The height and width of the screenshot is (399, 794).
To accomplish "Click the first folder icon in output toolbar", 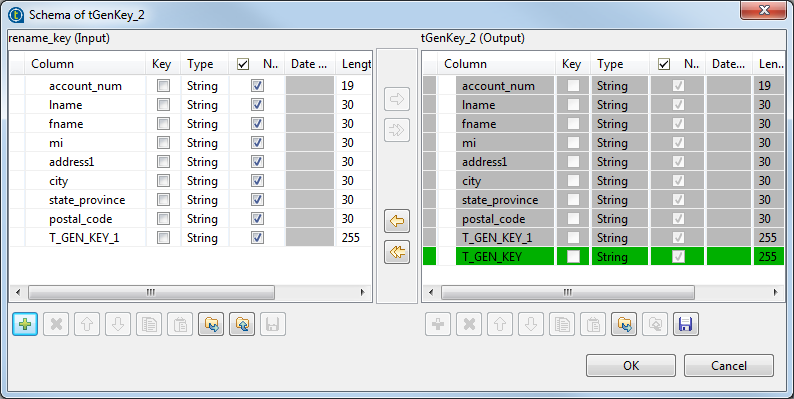I will (x=624, y=324).
